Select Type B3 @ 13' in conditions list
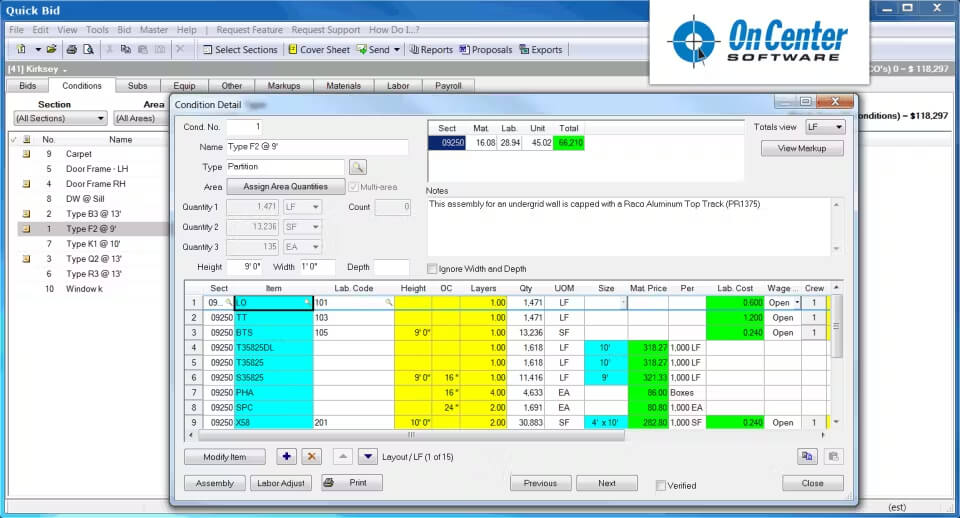The width and height of the screenshot is (960, 518). click(x=94, y=214)
